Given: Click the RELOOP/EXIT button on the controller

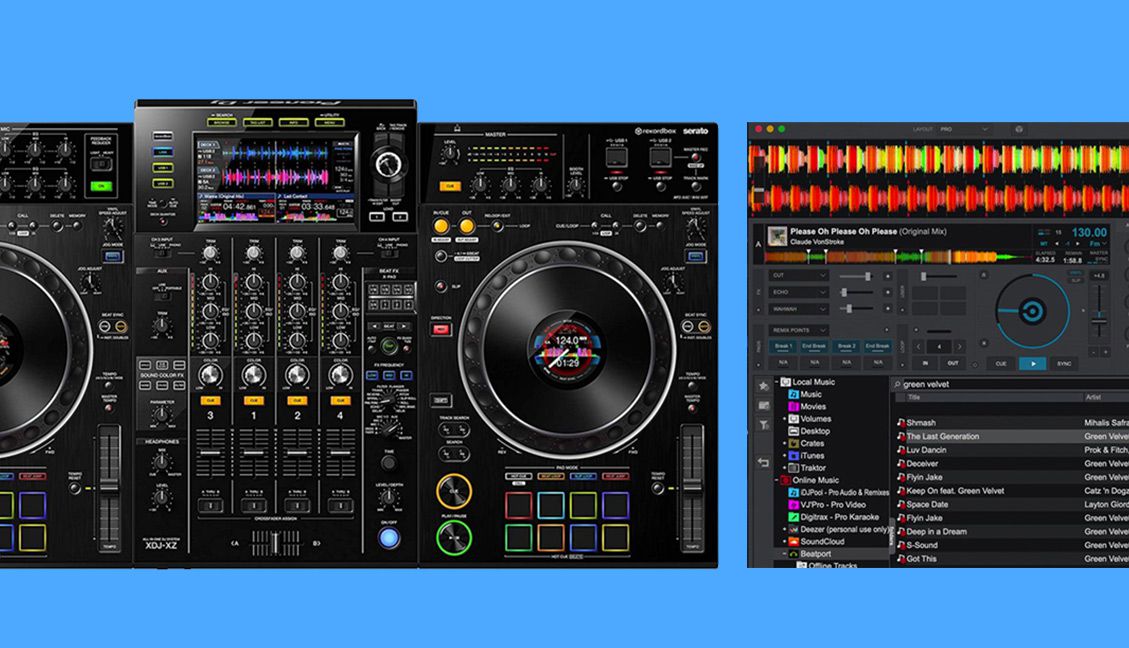Looking at the screenshot, I should click(496, 226).
